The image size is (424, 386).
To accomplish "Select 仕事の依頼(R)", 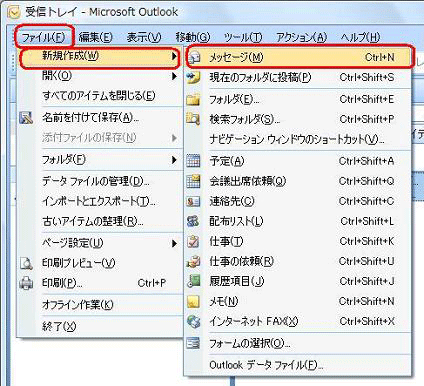I will pyautogui.click(x=298, y=261).
